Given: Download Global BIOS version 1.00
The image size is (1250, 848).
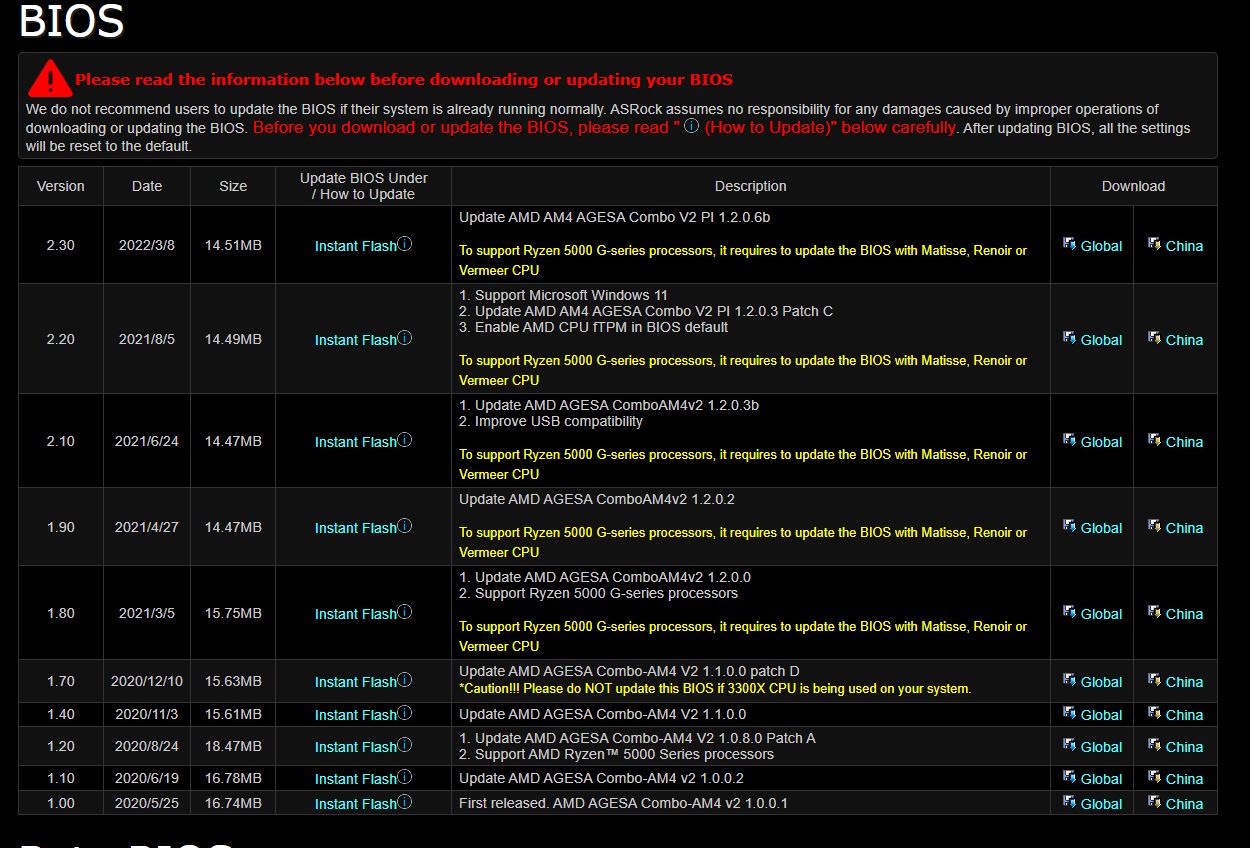Looking at the screenshot, I should [1101, 804].
